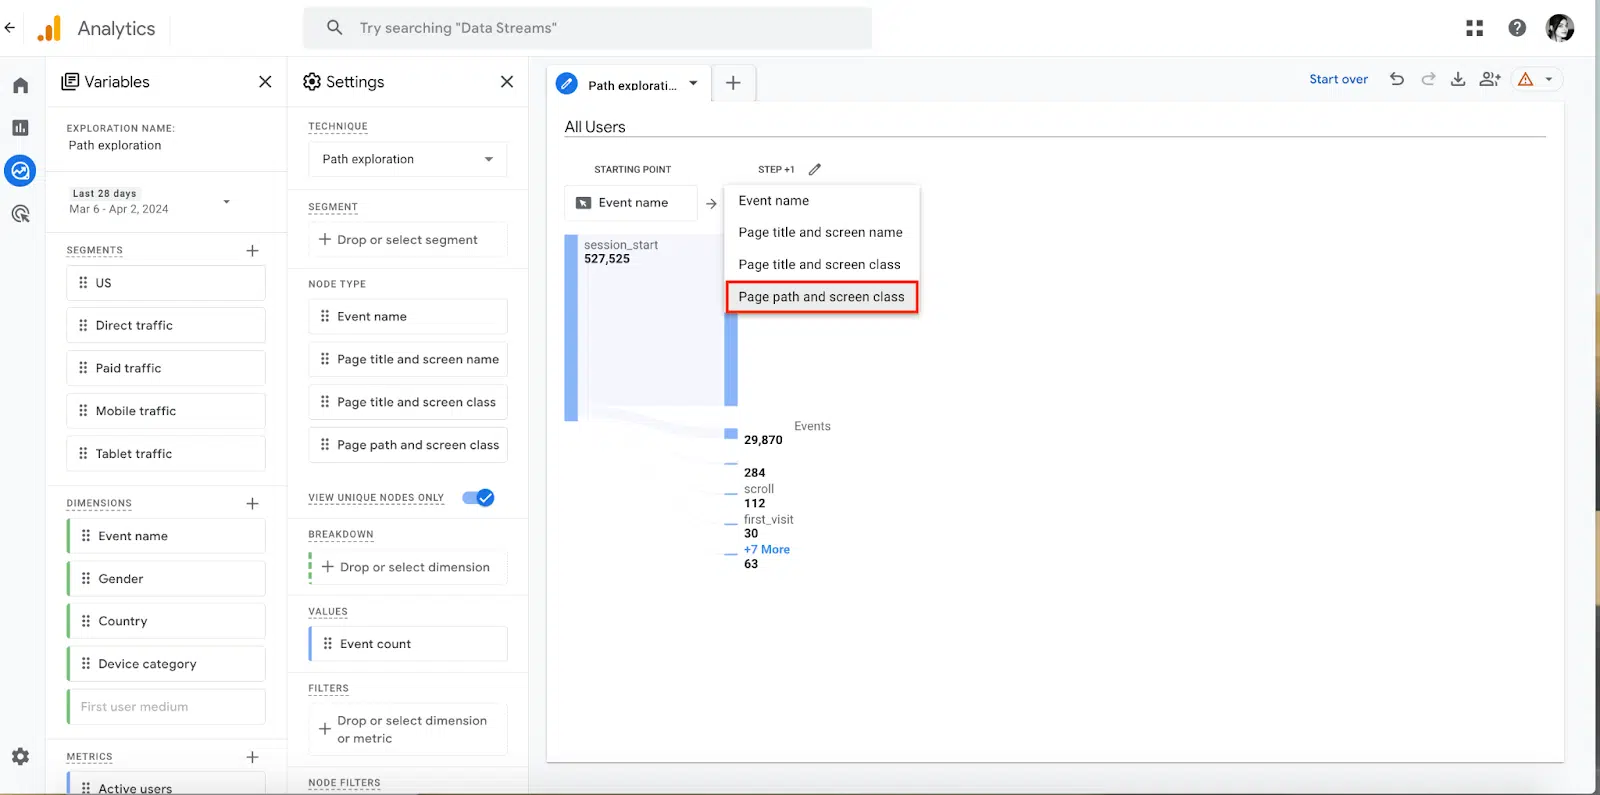The image size is (1600, 795).
Task: Click the Start over link
Action: (x=1338, y=80)
